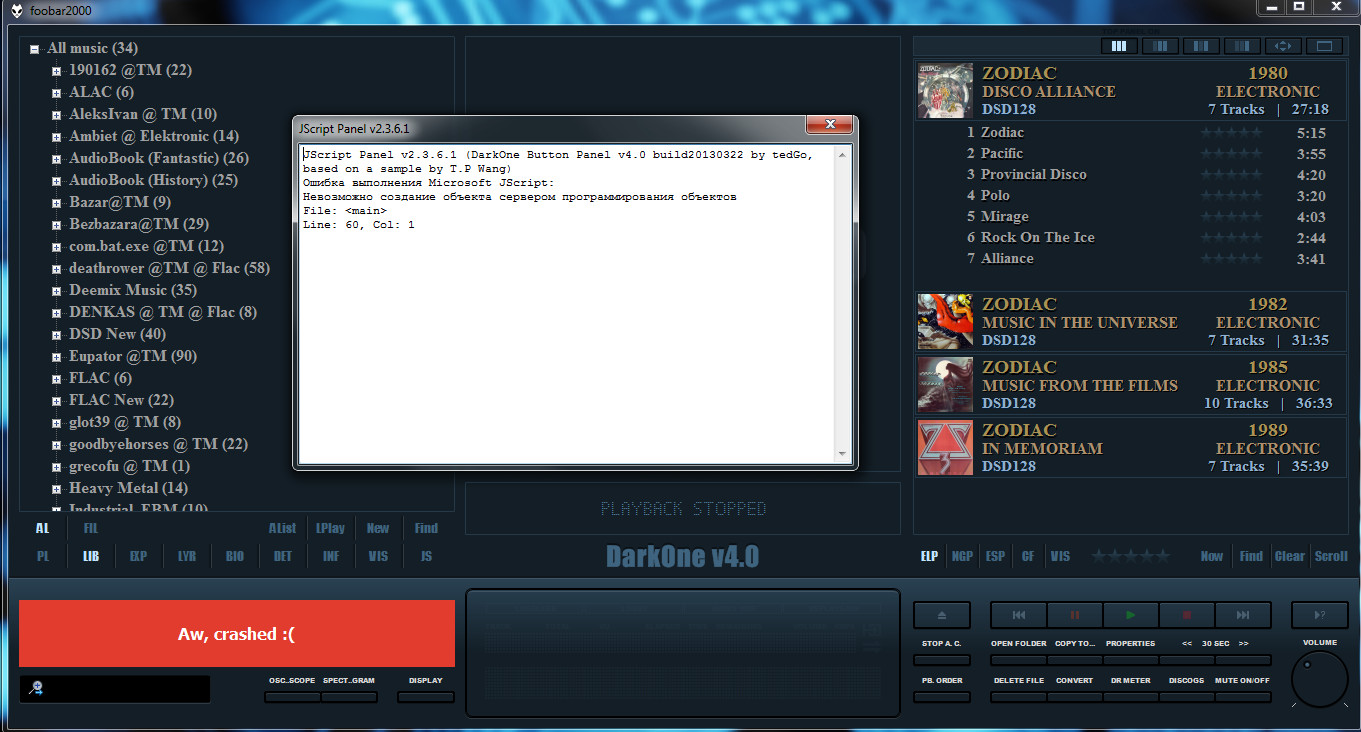
Task: Click the VOLUME knob
Action: pos(1319,680)
